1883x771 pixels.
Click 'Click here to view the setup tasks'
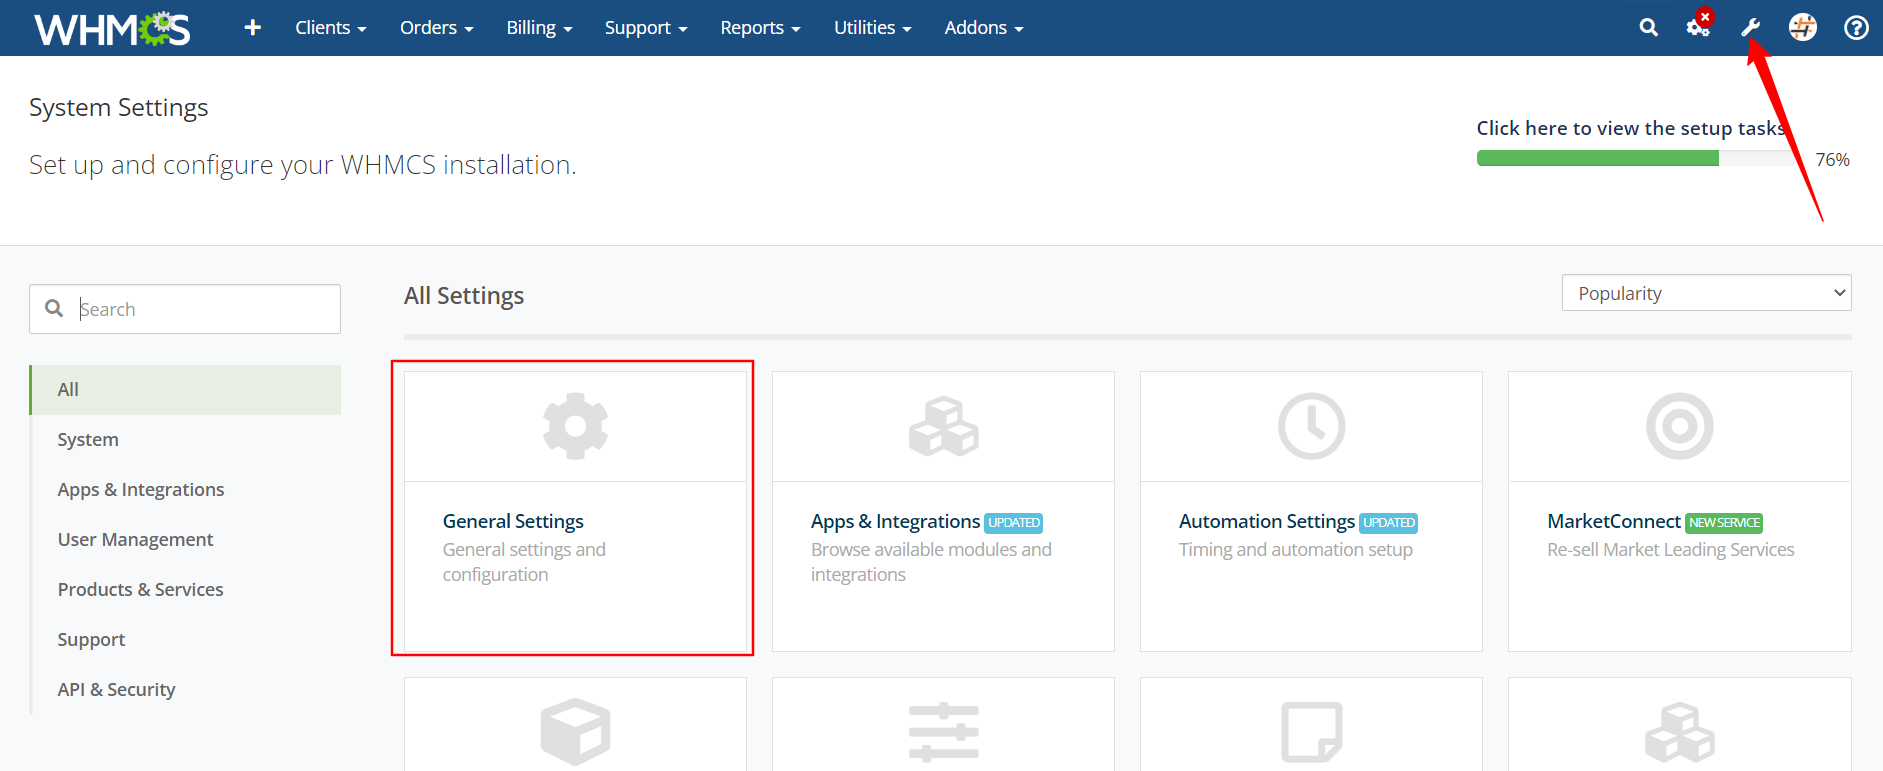[x=1631, y=128]
